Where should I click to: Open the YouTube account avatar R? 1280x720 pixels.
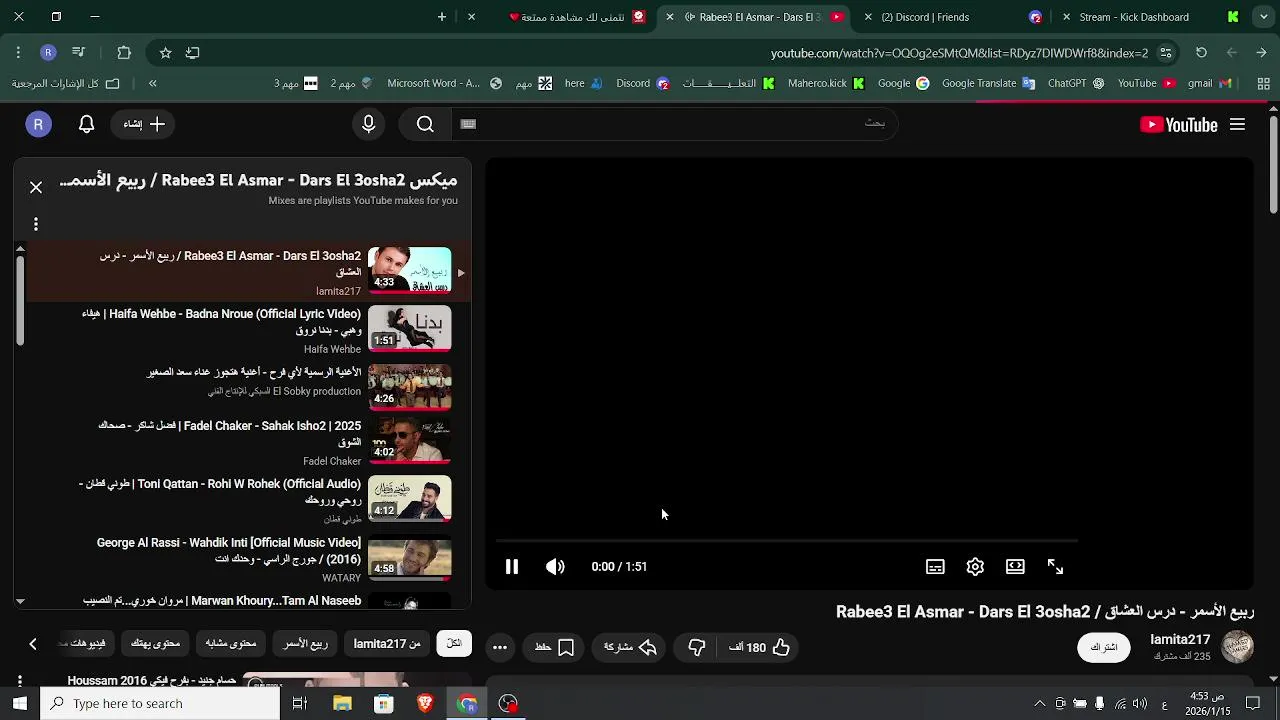click(38, 124)
